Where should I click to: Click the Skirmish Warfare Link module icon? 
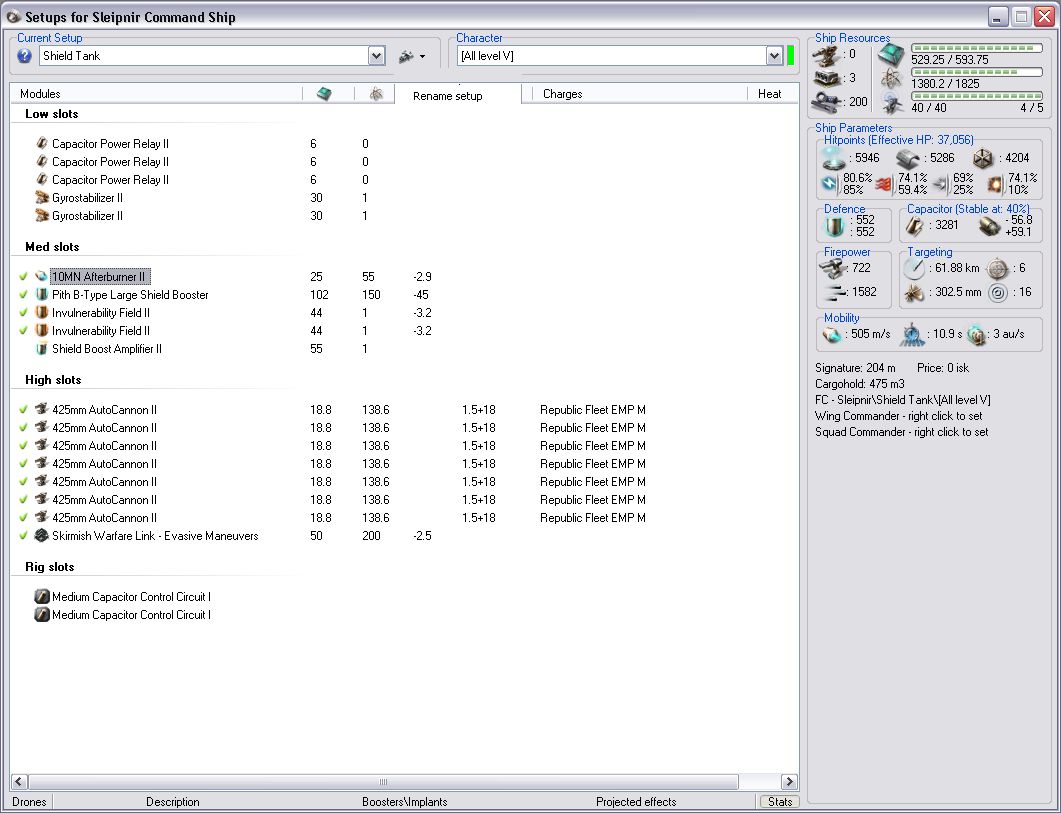pos(41,536)
